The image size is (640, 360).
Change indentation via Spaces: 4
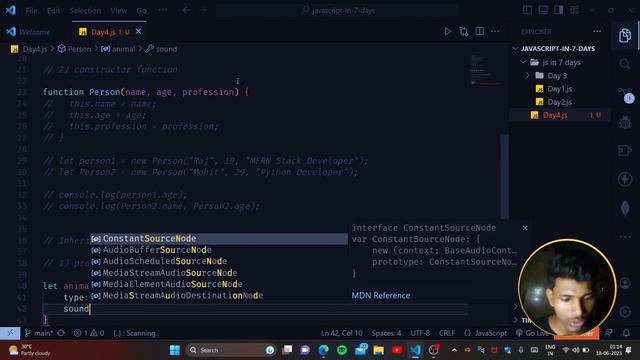[x=386, y=333]
